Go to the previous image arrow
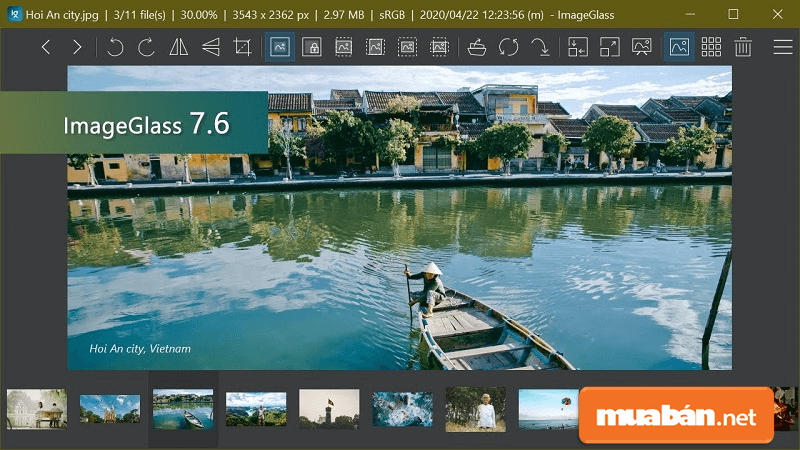The width and height of the screenshot is (800, 450). [x=46, y=47]
